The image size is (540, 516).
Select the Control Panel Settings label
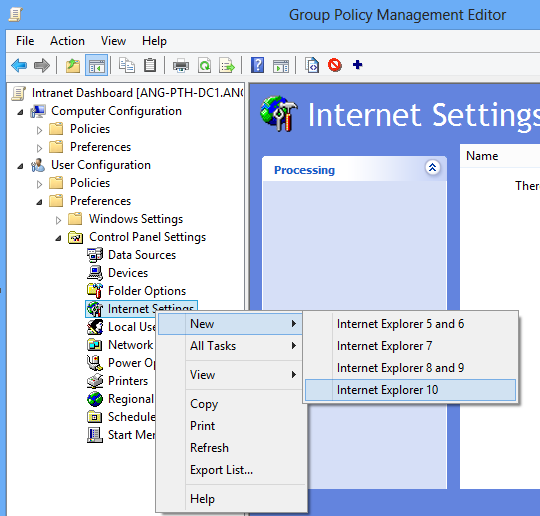pos(147,237)
